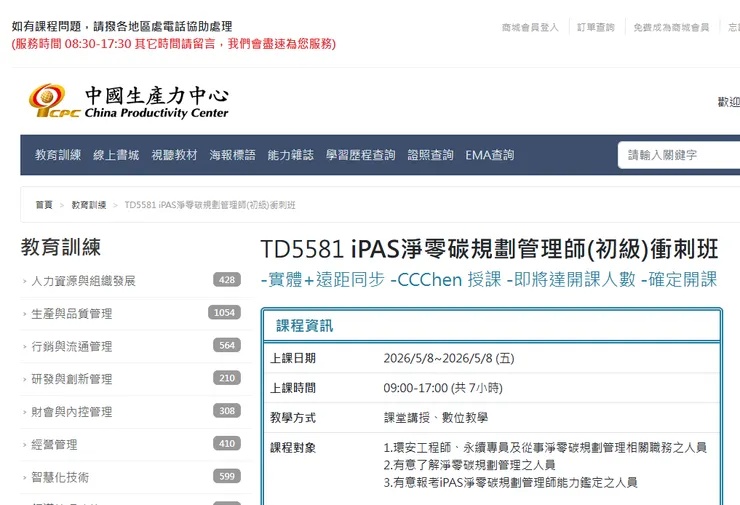Click breadcrumb text TD5581 iPAS淨零碳規劃管理師(初級)衝刺班
Screen dimensions: 740x505
click(x=210, y=205)
